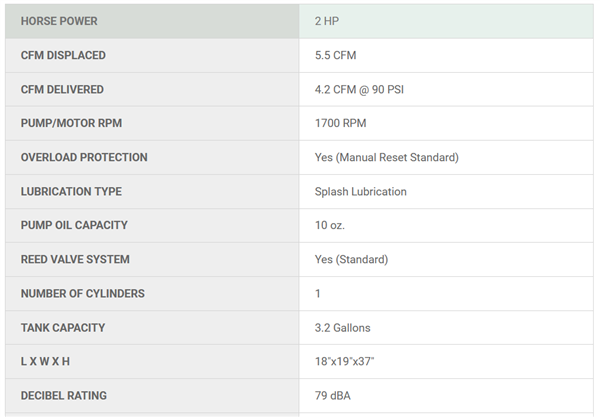Select the 18"x19"x37" dimensions value
Image resolution: width=600 pixels, height=417 pixels.
[344, 361]
